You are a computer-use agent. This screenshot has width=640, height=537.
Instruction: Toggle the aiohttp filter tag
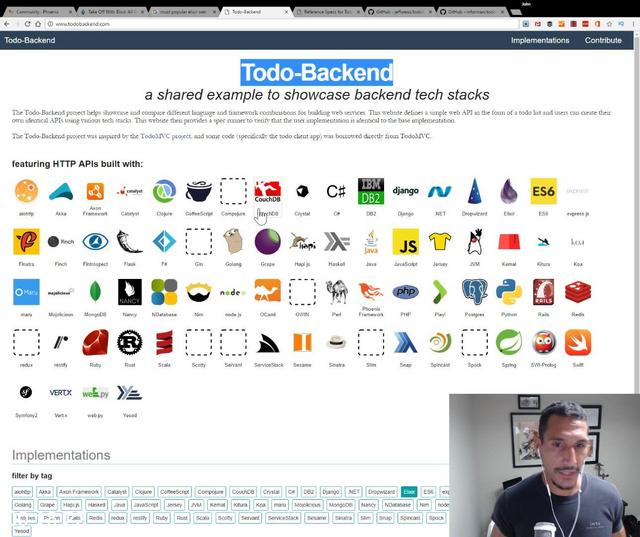[x=22, y=492]
